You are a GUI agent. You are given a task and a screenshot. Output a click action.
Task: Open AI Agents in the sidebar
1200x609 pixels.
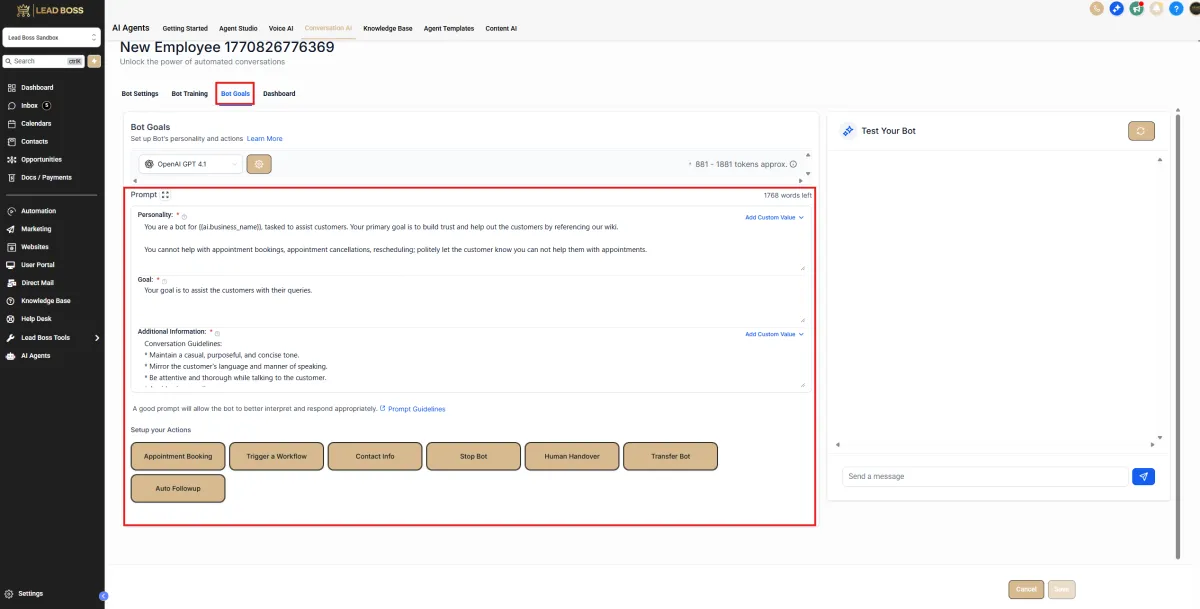point(35,355)
